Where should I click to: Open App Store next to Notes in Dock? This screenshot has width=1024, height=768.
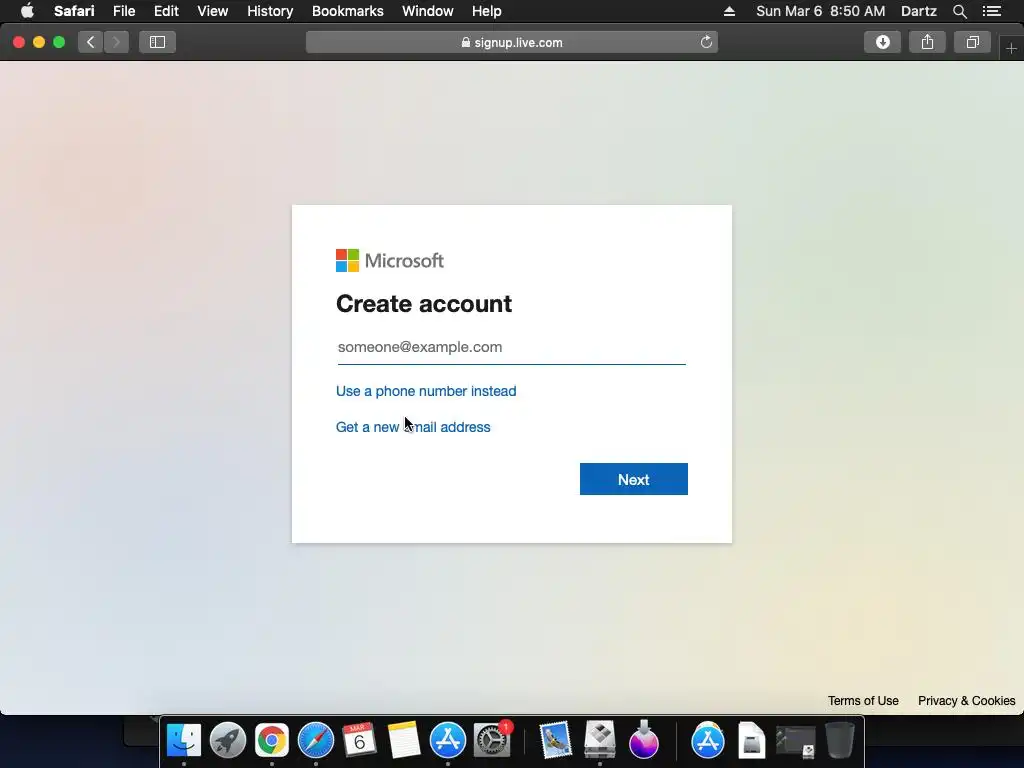447,741
